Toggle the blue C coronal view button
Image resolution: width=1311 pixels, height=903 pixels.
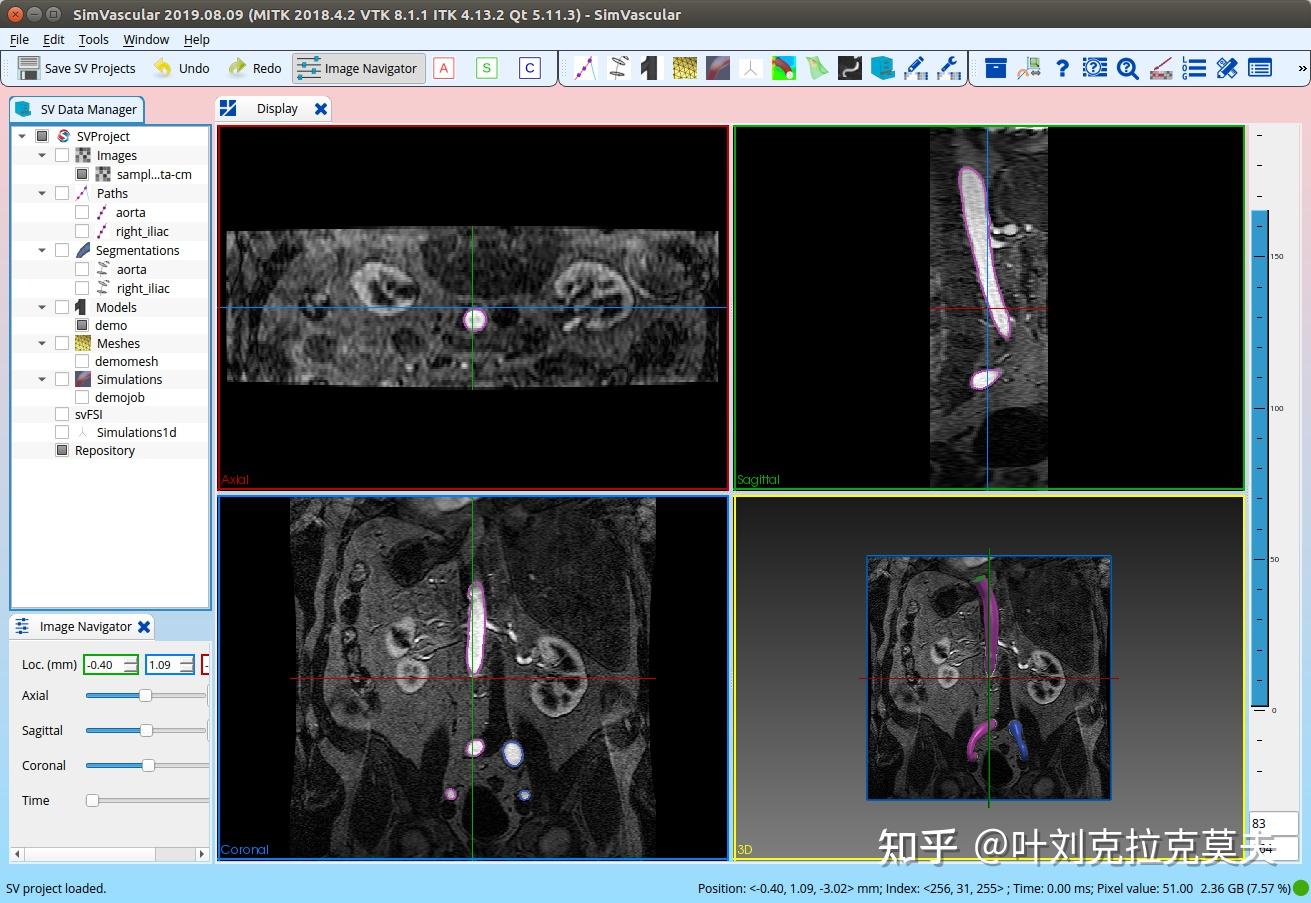coord(530,68)
